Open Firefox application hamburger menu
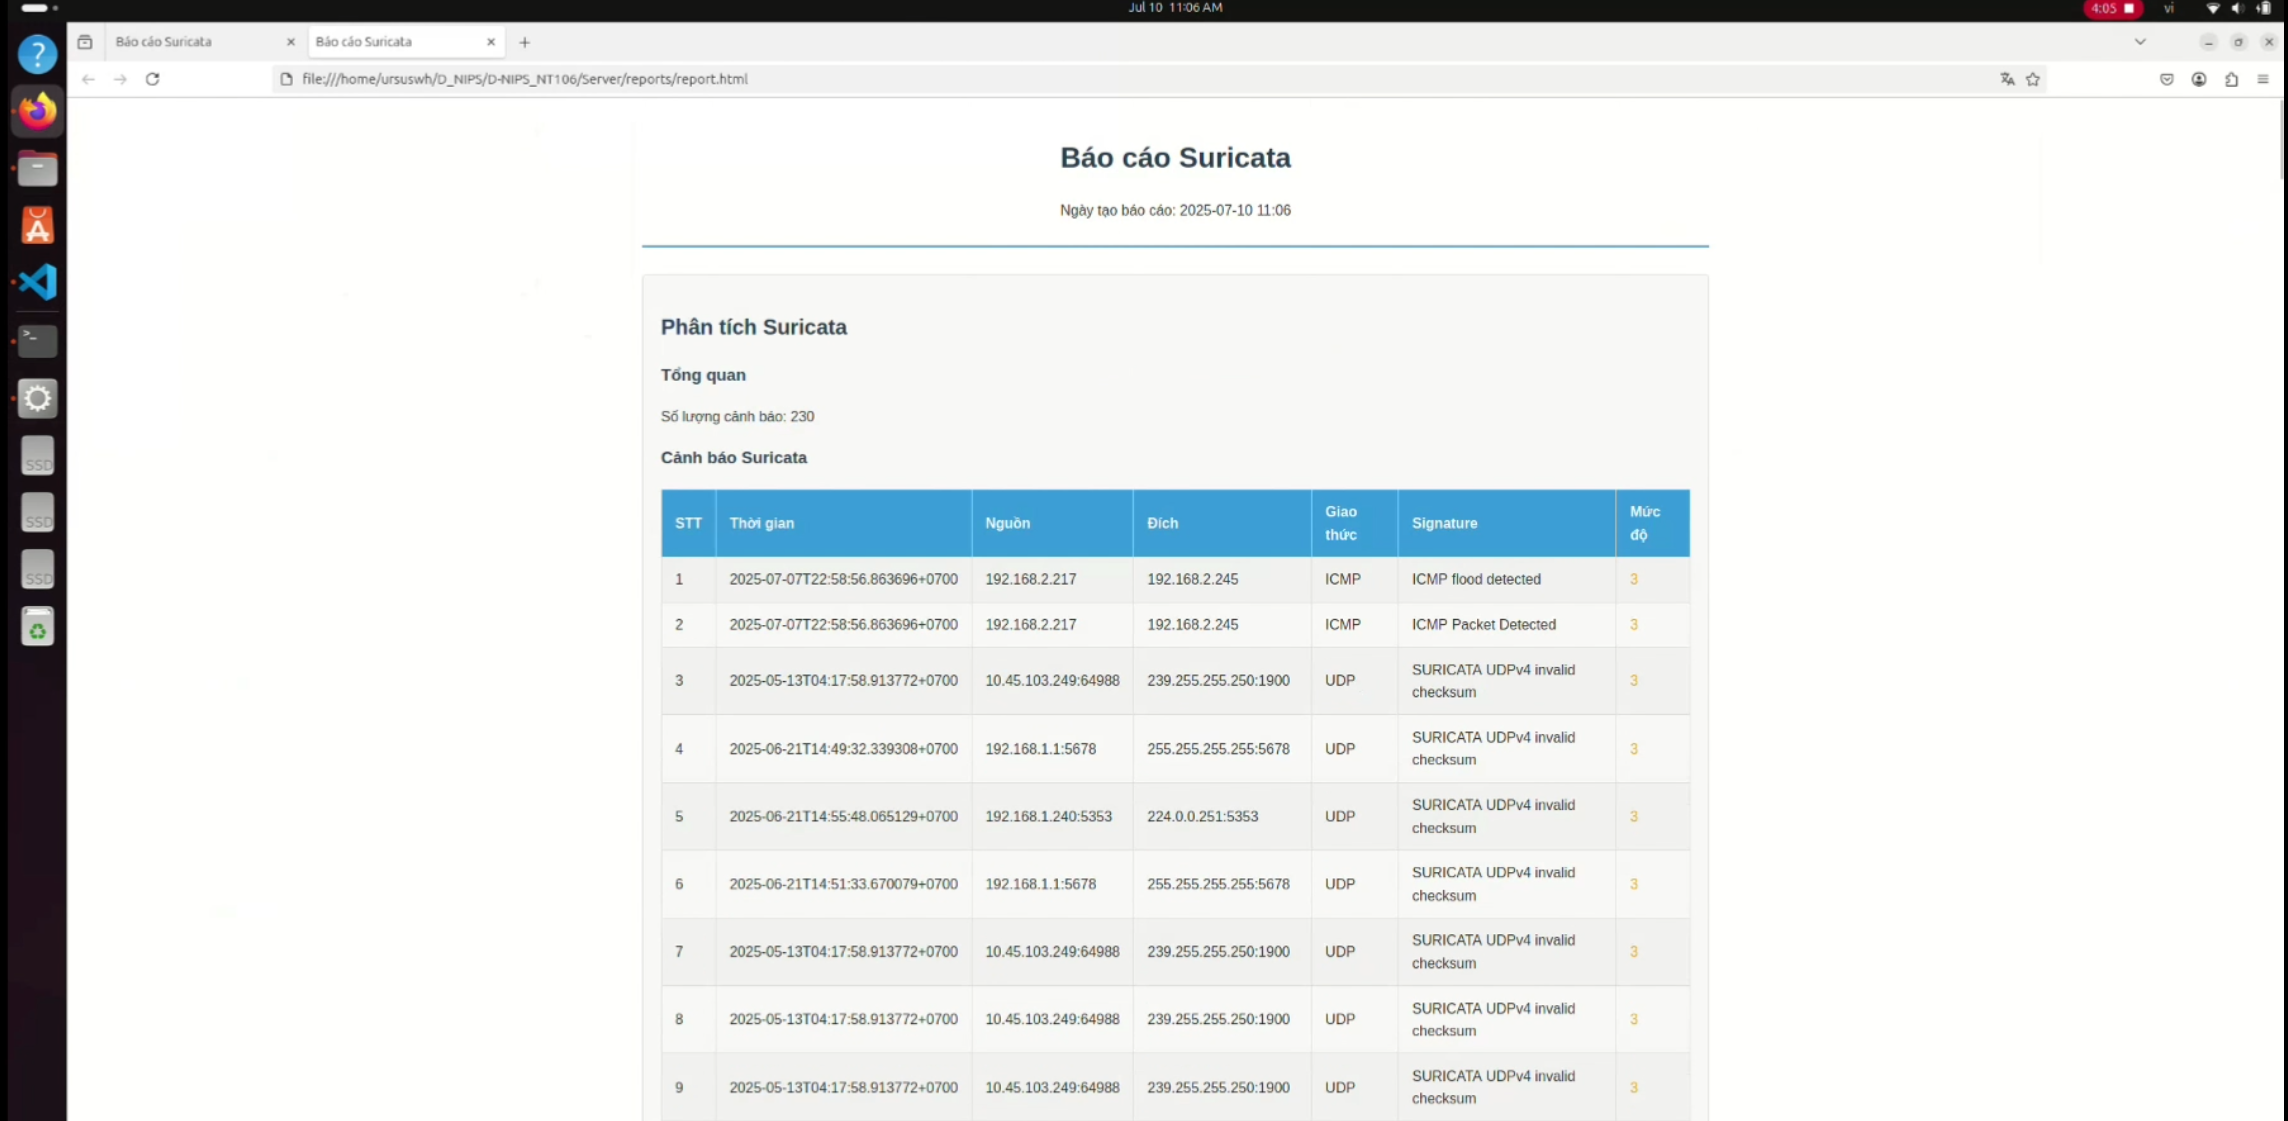This screenshot has width=2288, height=1121. 2263,79
